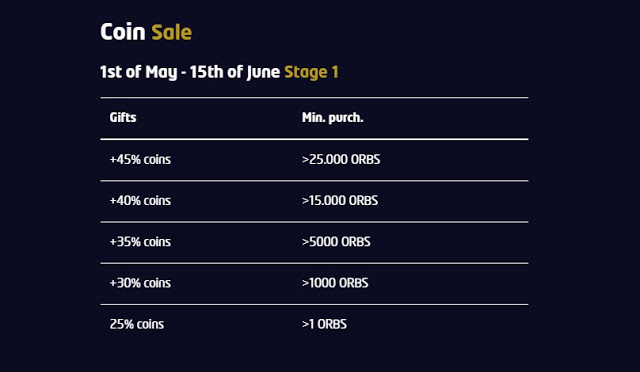Click the 'May' word in the date line
The image size is (640, 372).
coord(161,73)
